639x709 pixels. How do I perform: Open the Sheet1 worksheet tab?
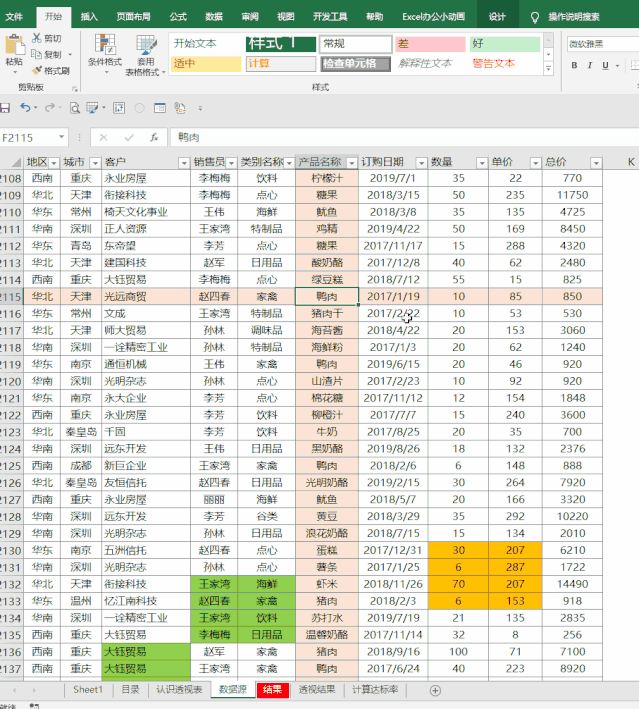(x=88, y=690)
